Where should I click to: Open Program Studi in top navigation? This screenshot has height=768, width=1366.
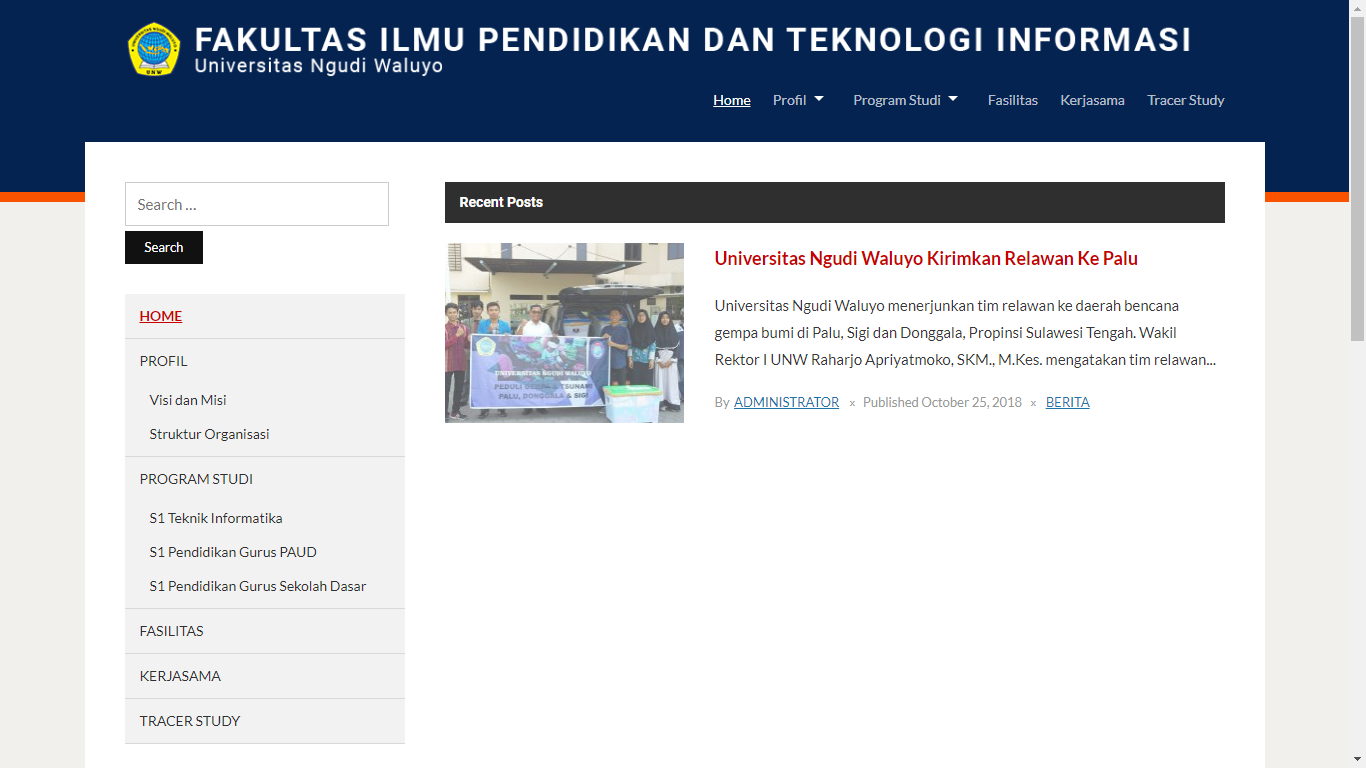[x=897, y=100]
